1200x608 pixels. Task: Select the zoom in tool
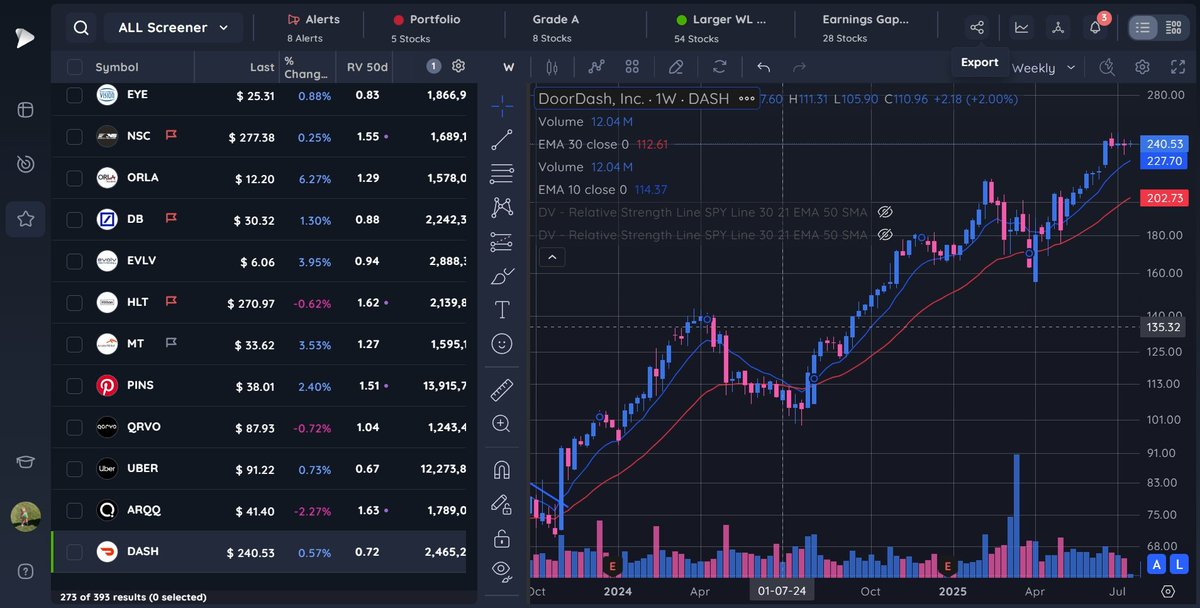[502, 423]
